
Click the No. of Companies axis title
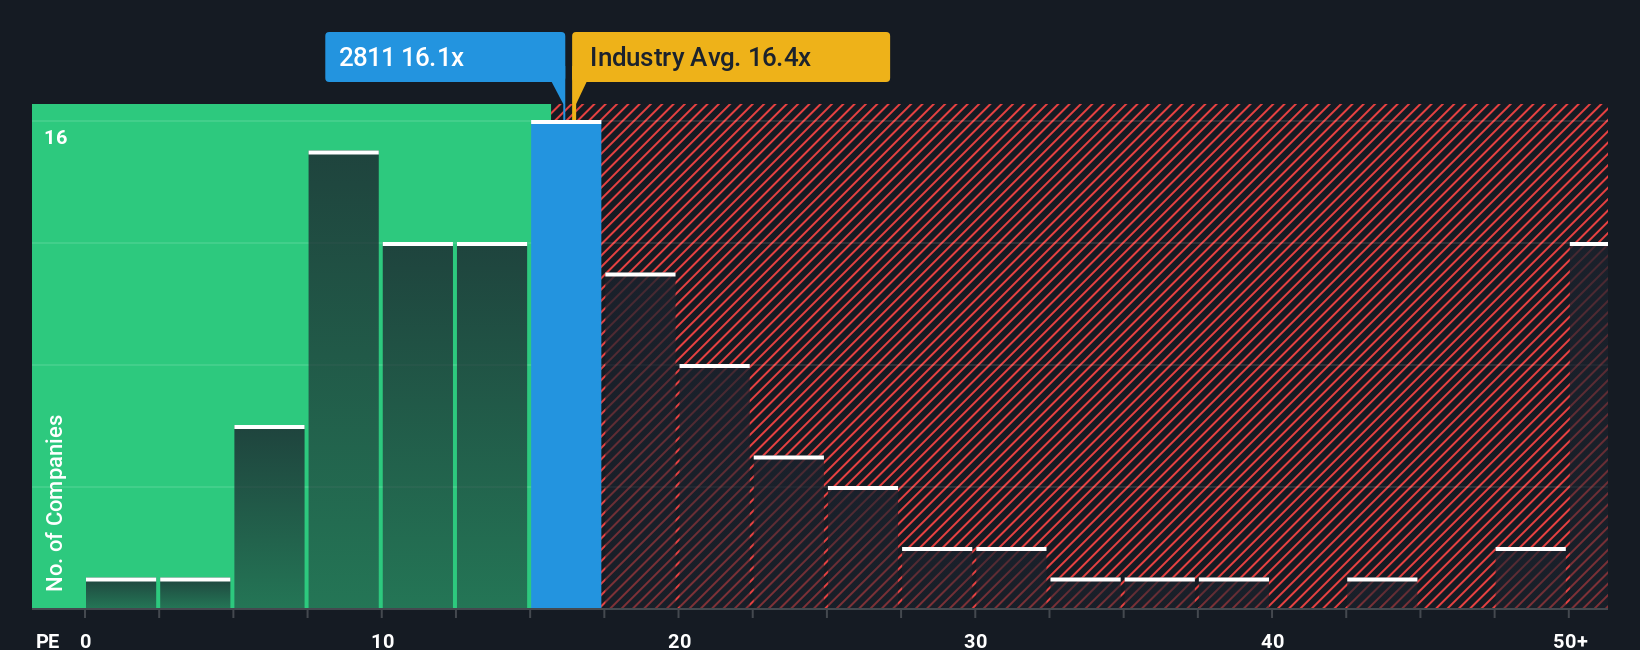(x=55, y=503)
